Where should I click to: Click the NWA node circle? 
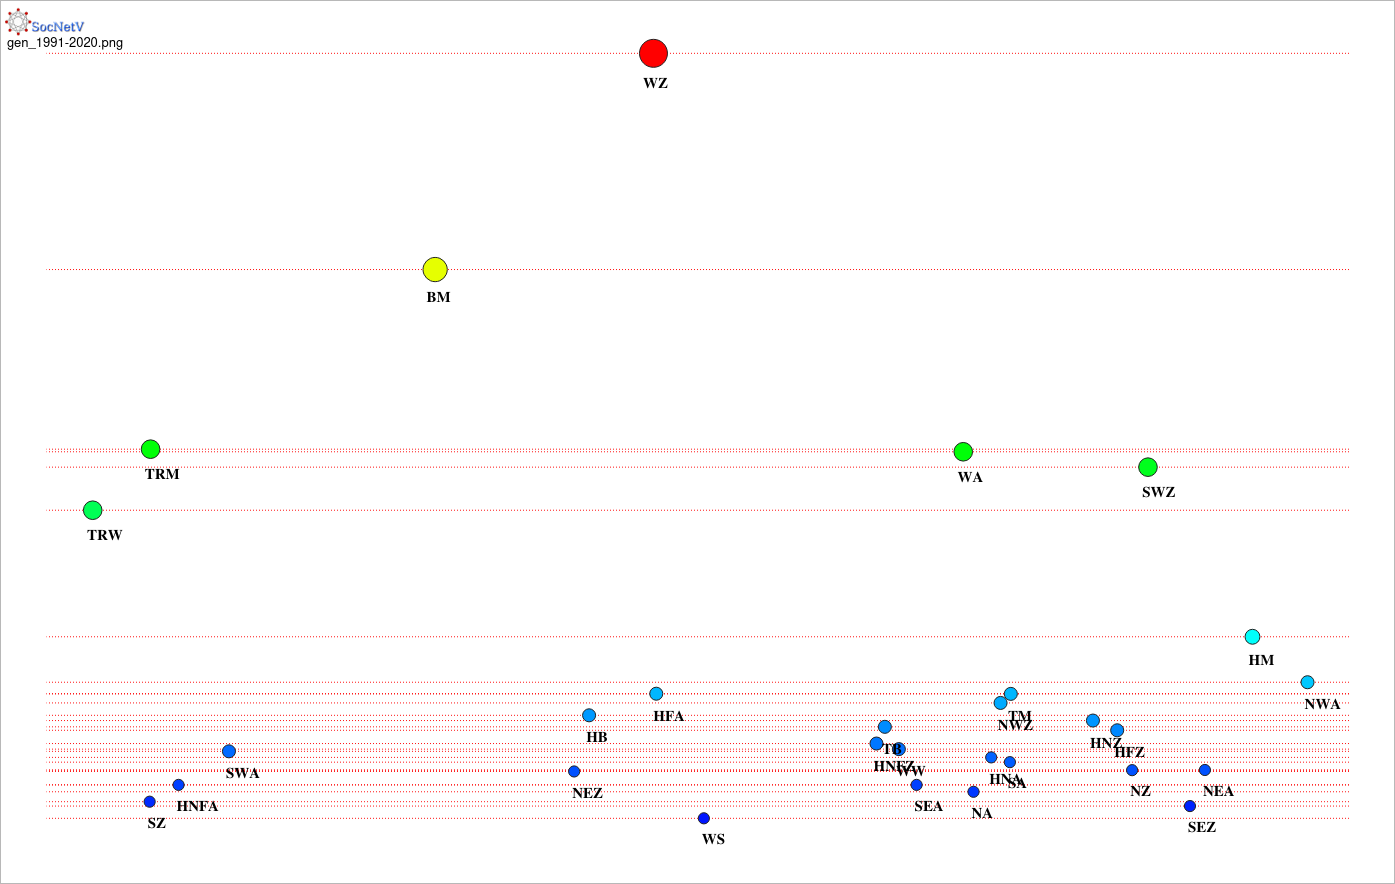(1307, 682)
